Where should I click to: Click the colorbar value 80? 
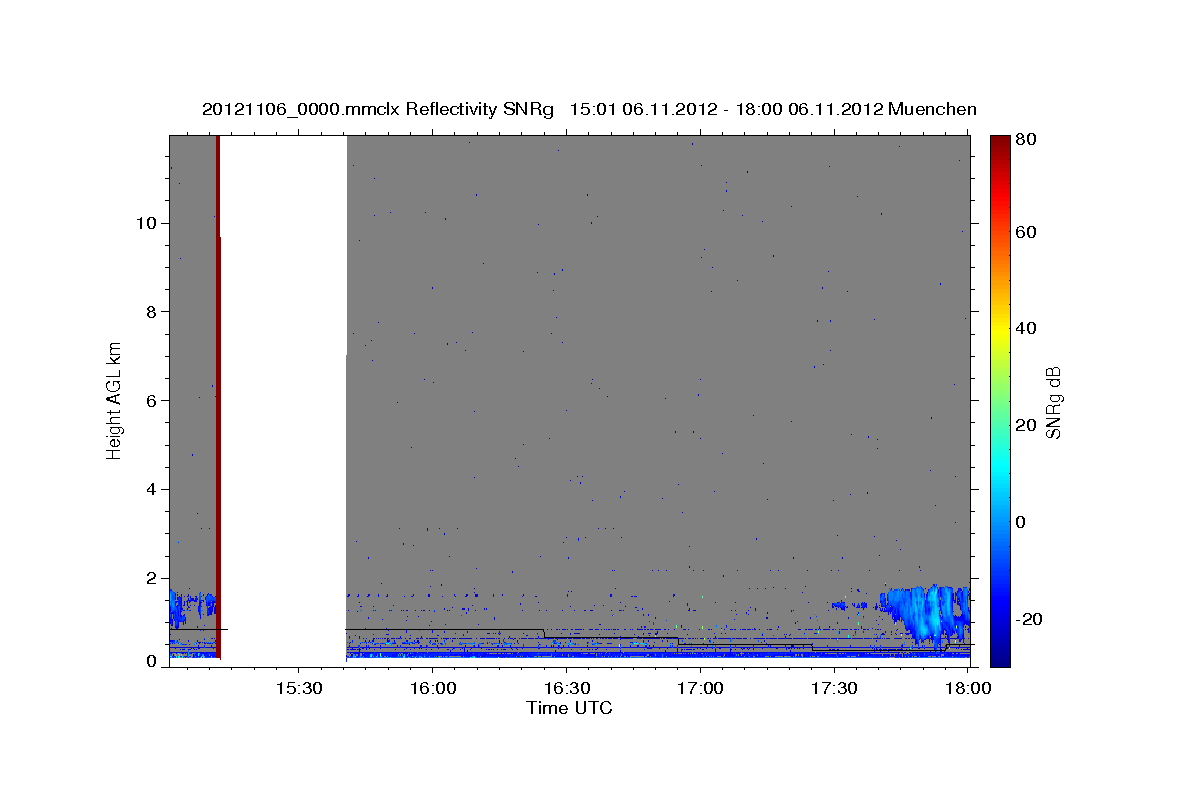[1025, 140]
